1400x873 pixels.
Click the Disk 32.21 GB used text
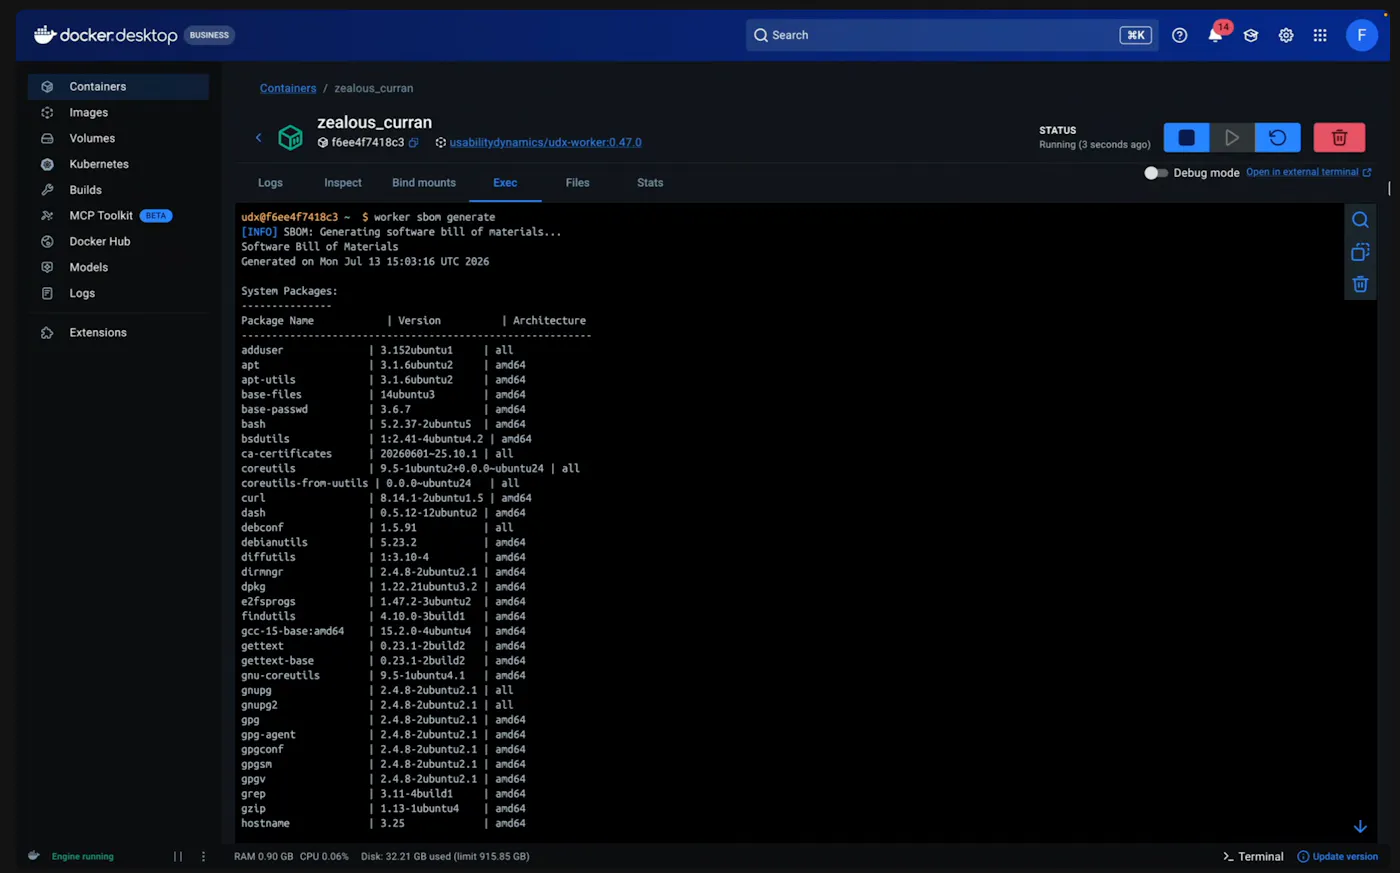[x=445, y=857]
